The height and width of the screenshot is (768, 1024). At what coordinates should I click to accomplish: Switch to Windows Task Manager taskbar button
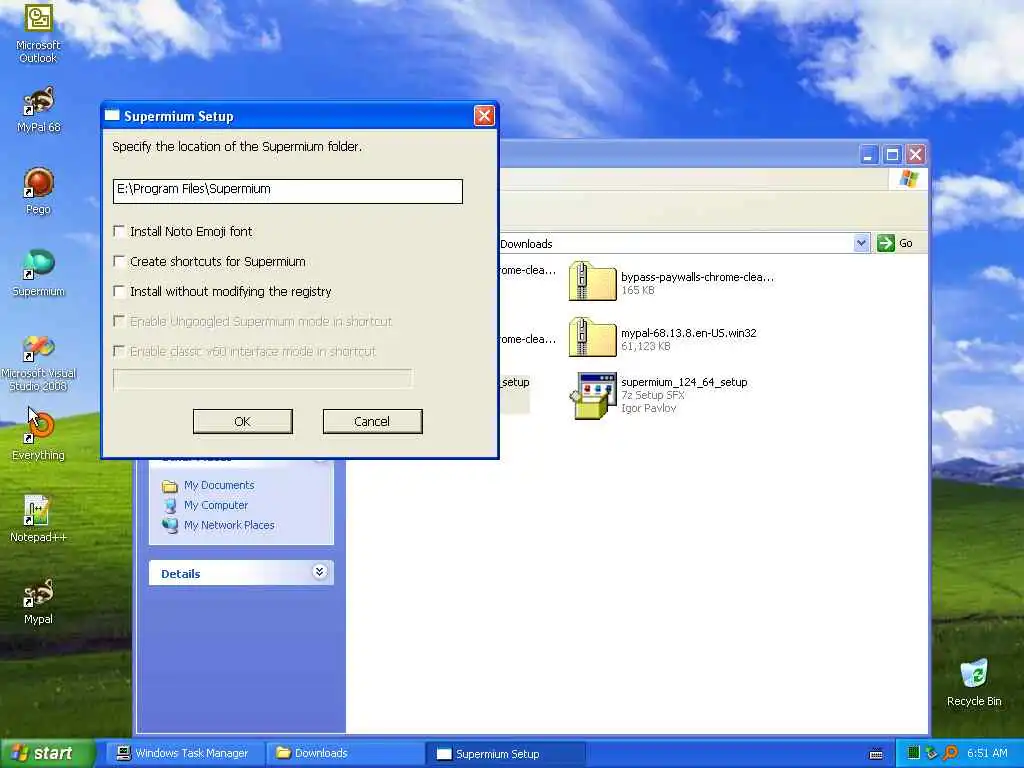coord(184,754)
